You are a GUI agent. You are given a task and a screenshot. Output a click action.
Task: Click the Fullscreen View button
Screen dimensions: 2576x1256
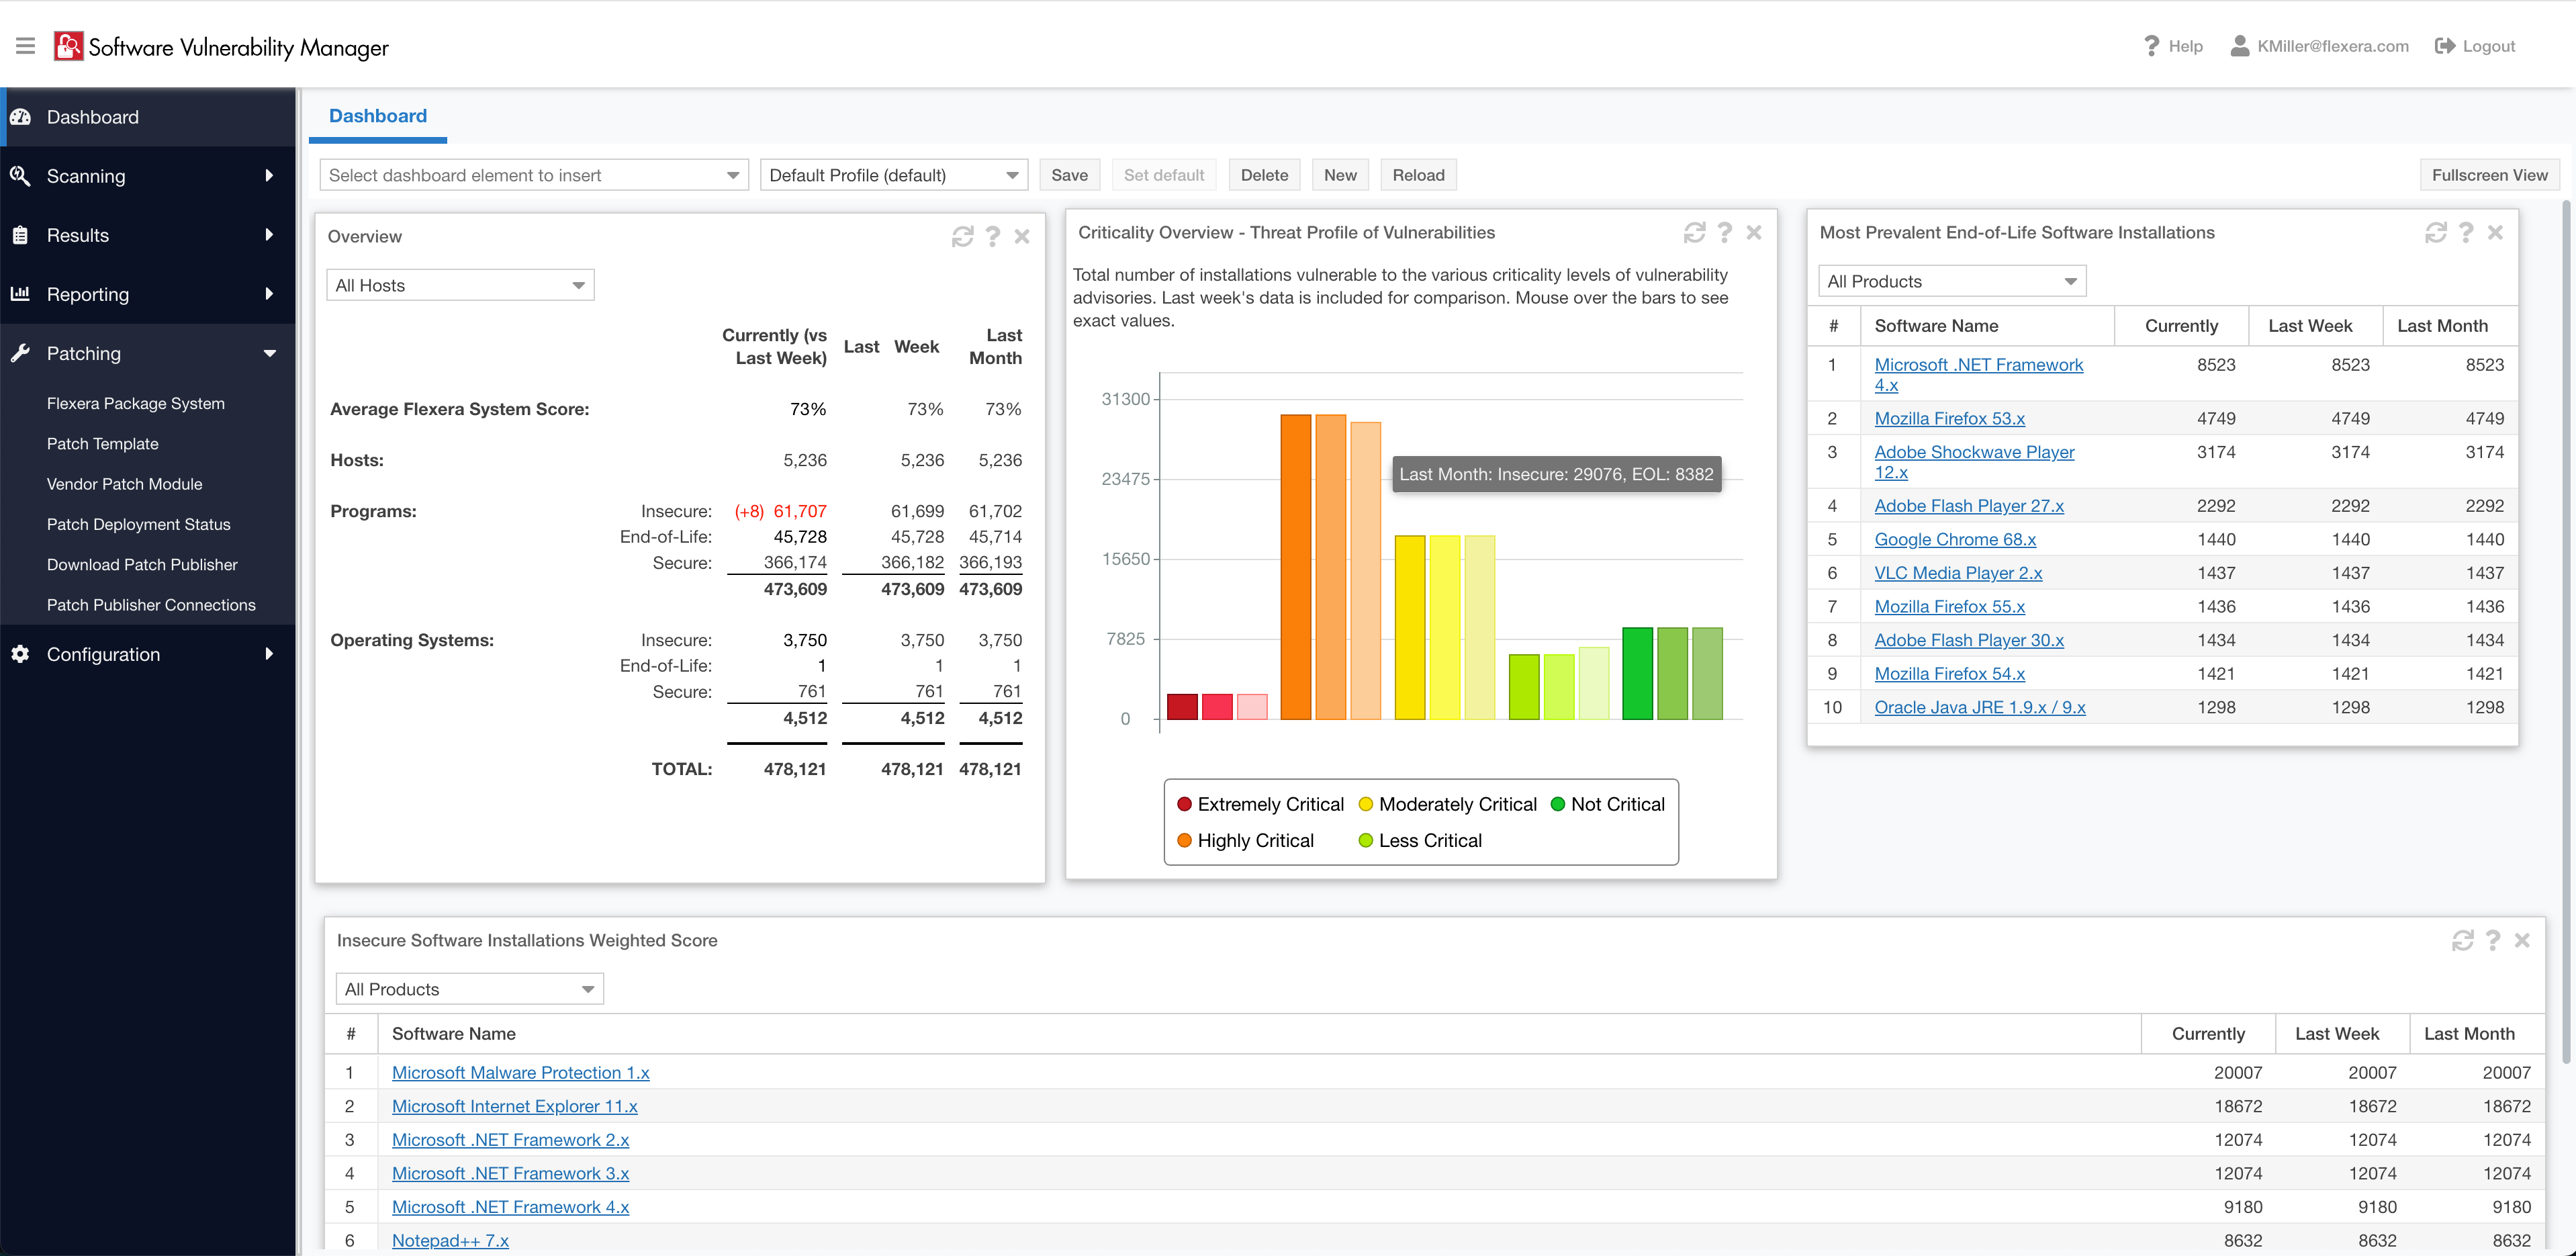click(x=2489, y=176)
